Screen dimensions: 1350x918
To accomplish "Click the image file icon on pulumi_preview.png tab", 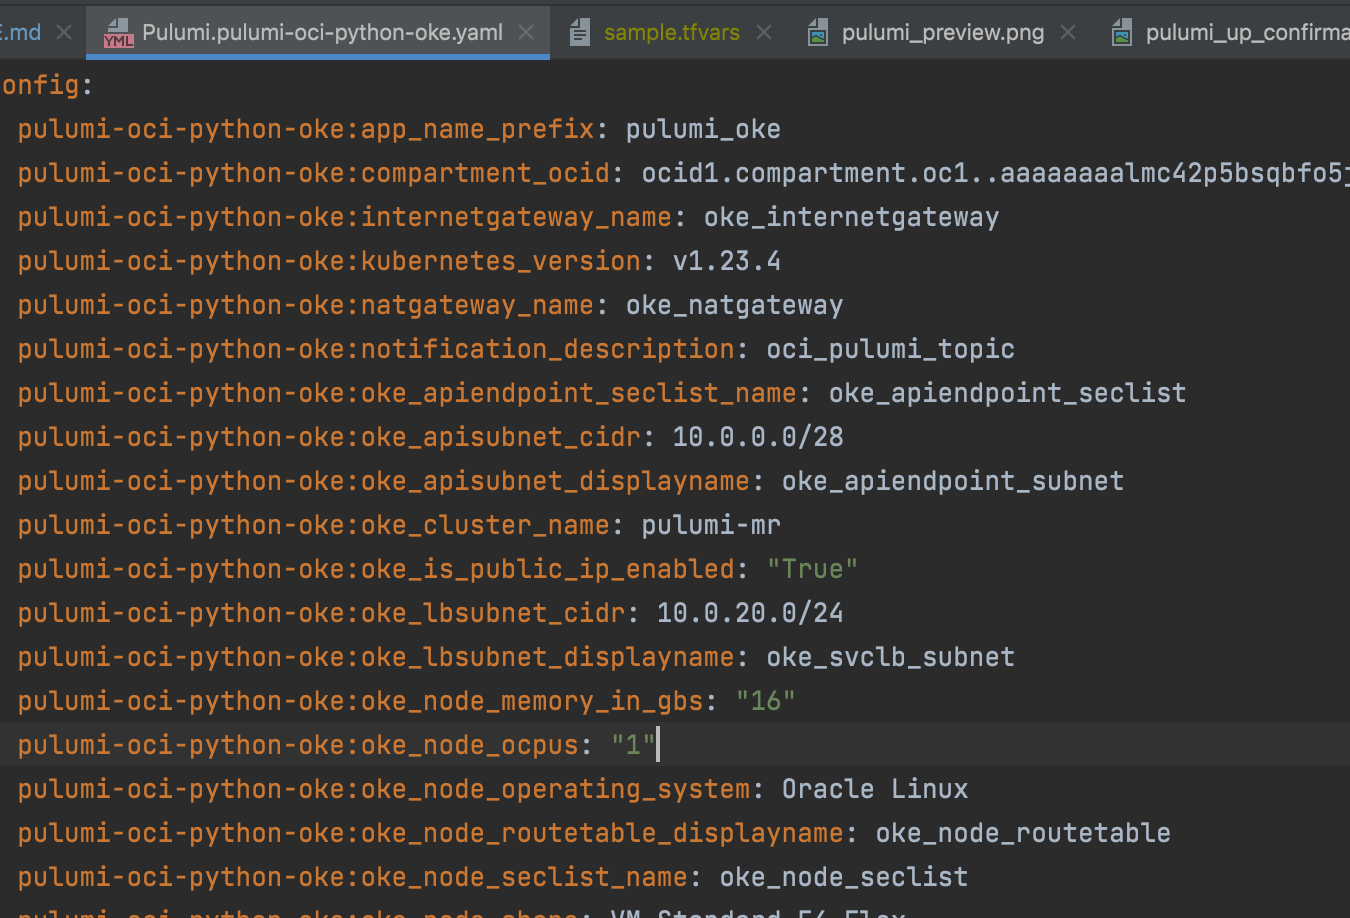I will coord(818,33).
